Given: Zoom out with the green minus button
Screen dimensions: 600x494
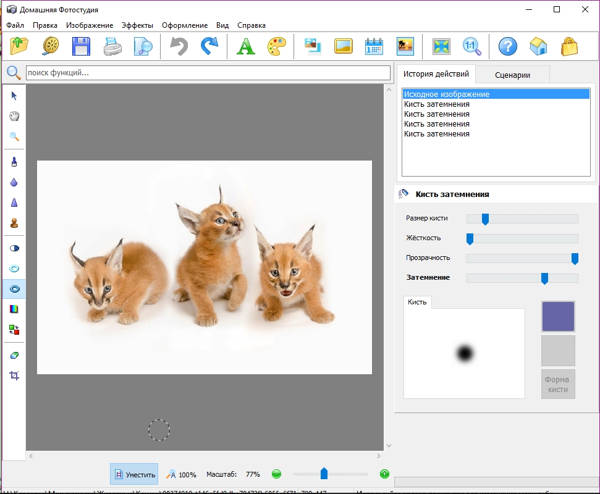Looking at the screenshot, I should point(276,474).
